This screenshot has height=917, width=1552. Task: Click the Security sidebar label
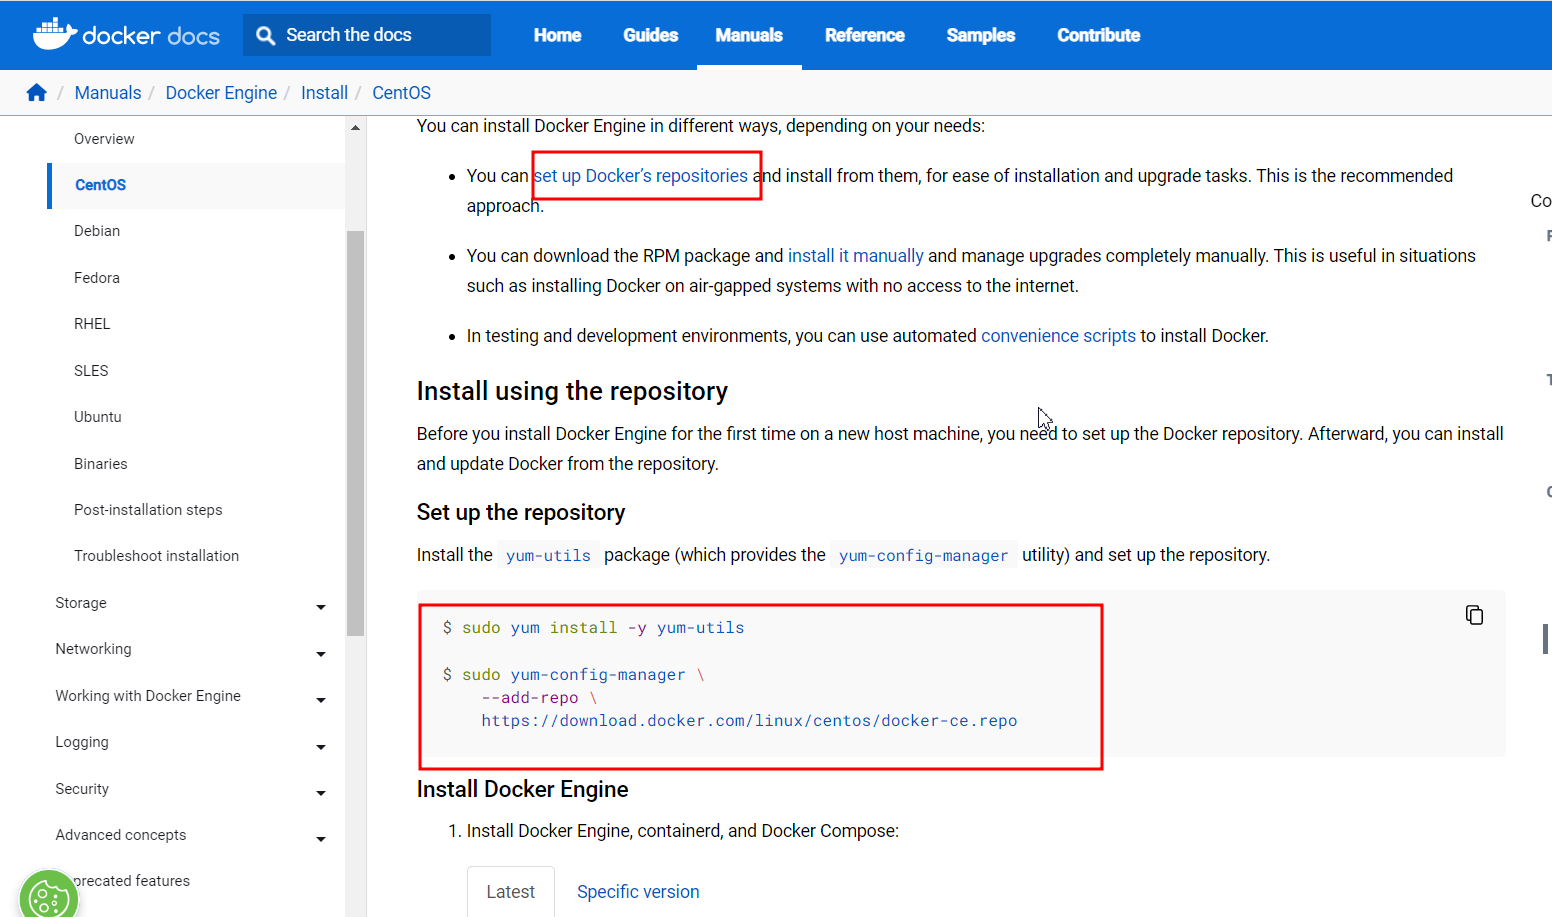(82, 789)
